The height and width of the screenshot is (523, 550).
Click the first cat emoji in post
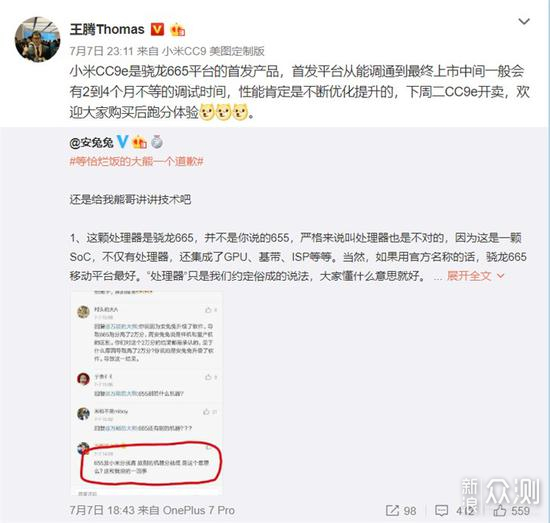[207, 112]
